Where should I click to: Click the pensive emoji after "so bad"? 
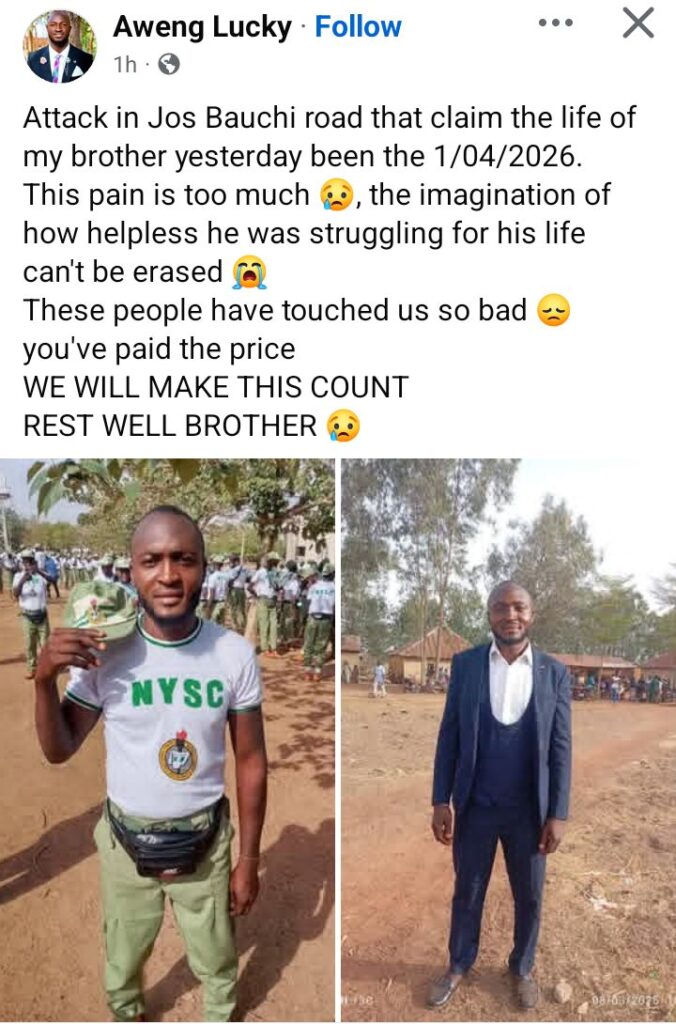pyautogui.click(x=553, y=311)
